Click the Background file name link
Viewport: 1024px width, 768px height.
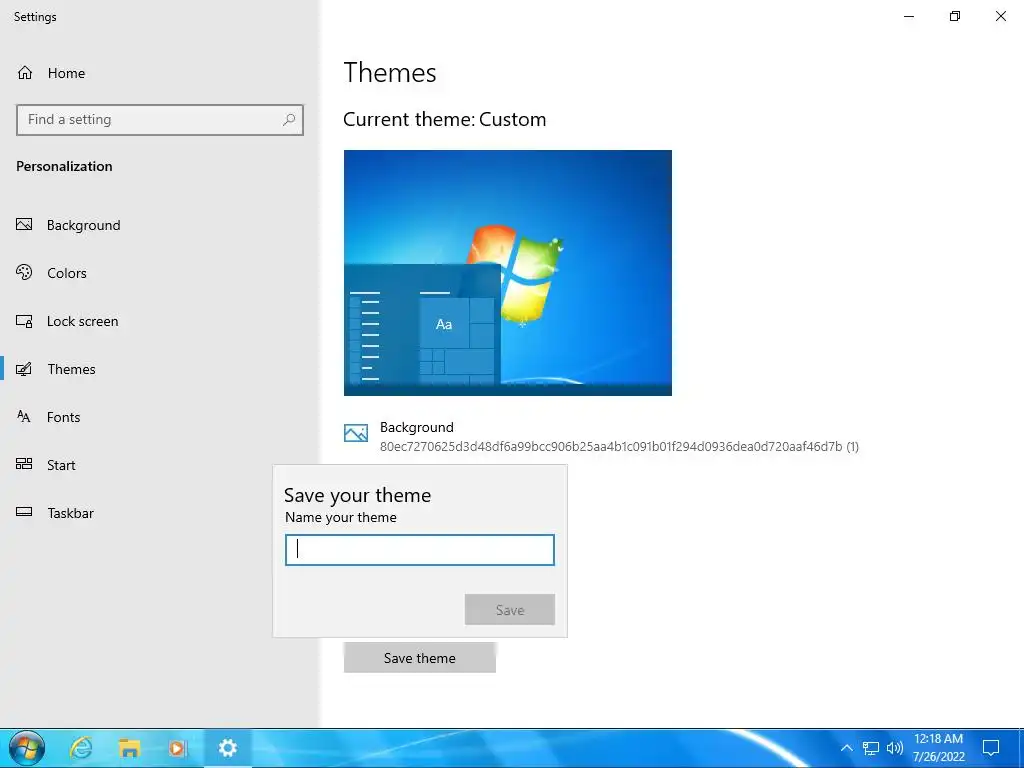(619, 447)
